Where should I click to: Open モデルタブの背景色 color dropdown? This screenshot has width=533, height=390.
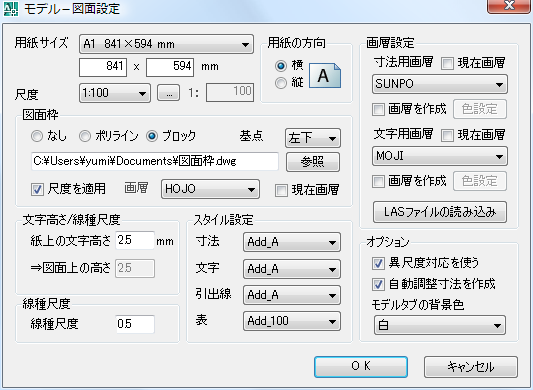coord(440,325)
